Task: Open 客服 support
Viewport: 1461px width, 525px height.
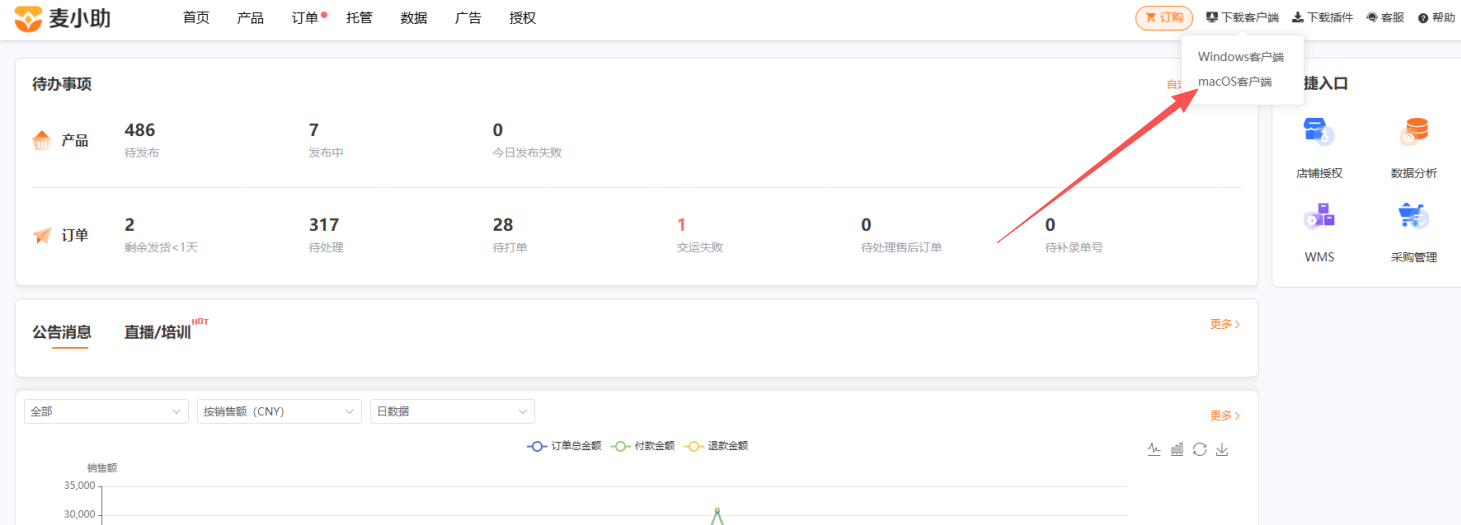Action: tap(1385, 17)
